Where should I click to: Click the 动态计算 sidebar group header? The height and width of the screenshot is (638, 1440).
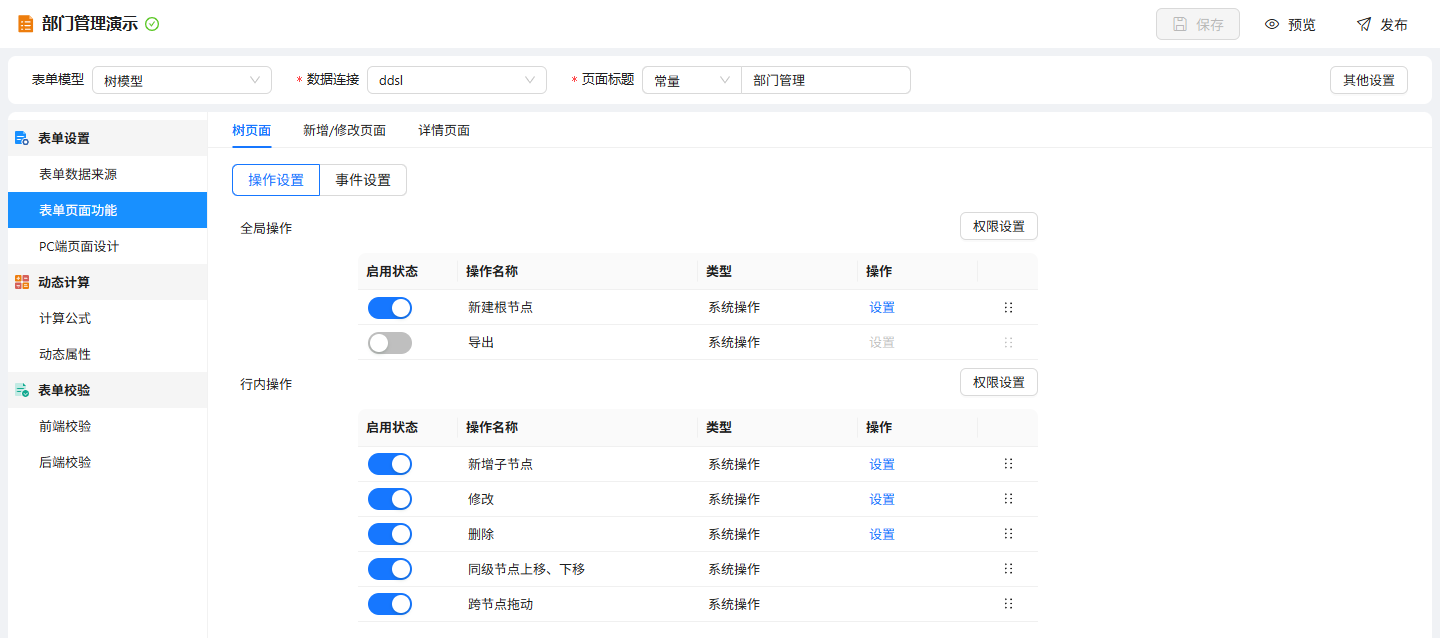108,282
